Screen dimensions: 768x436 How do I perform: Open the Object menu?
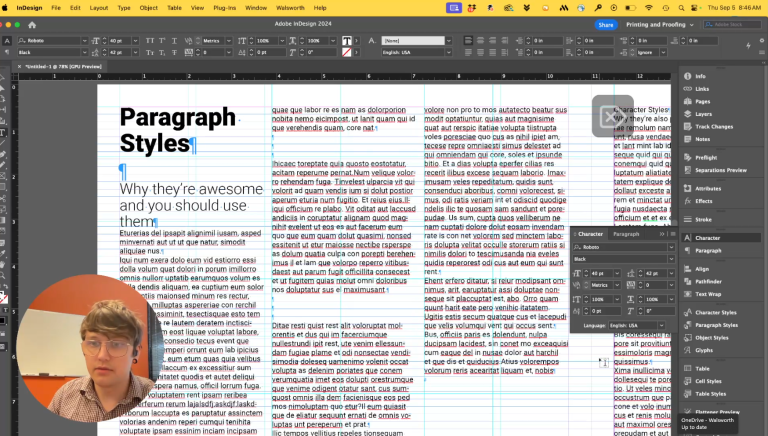[148, 8]
